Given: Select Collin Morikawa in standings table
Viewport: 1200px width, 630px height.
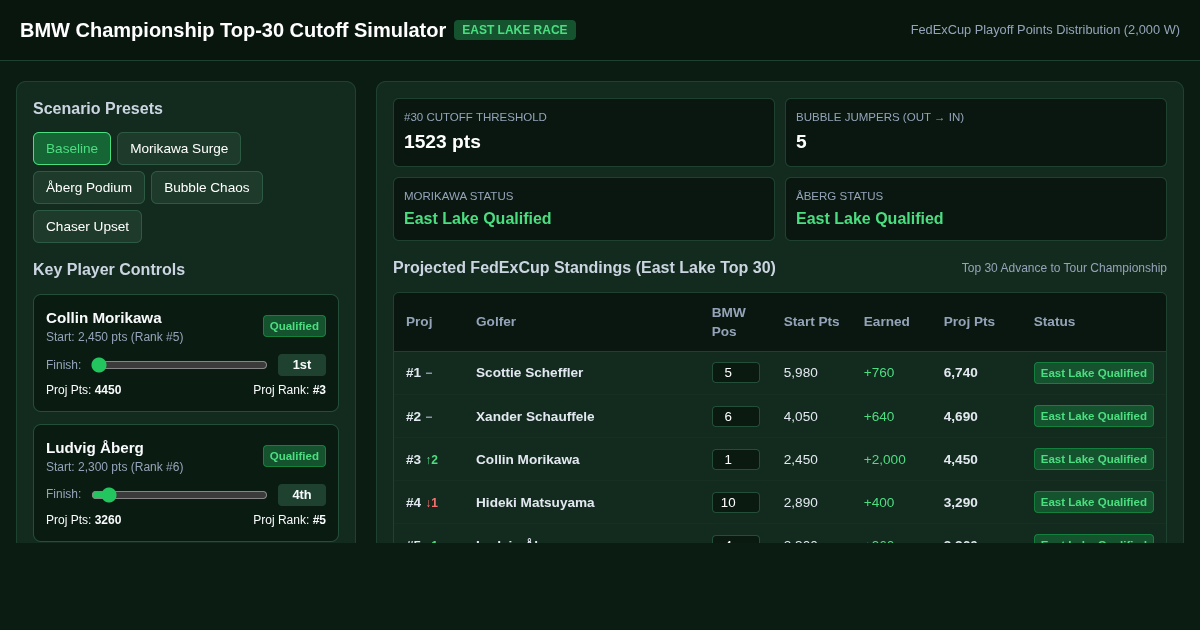Looking at the screenshot, I should coord(527,459).
